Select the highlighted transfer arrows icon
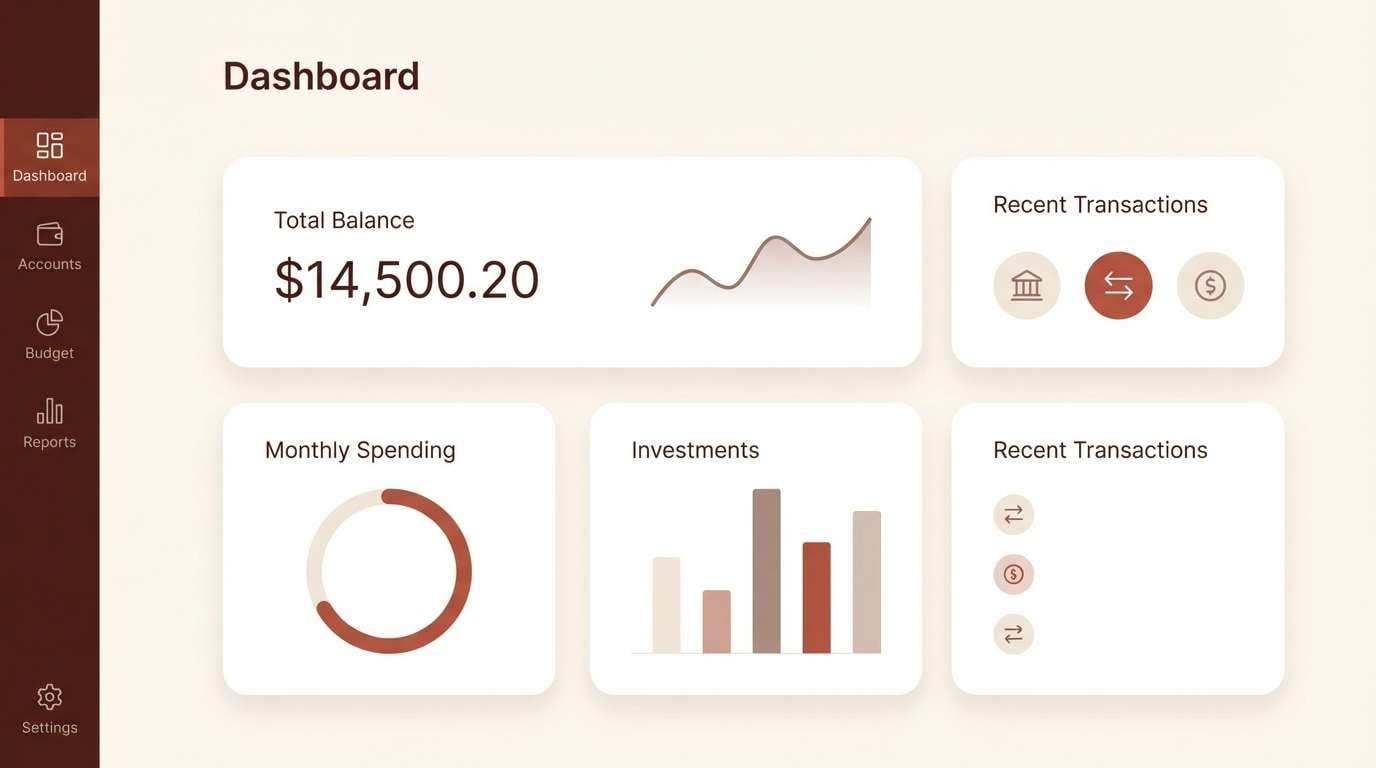 click(1118, 285)
